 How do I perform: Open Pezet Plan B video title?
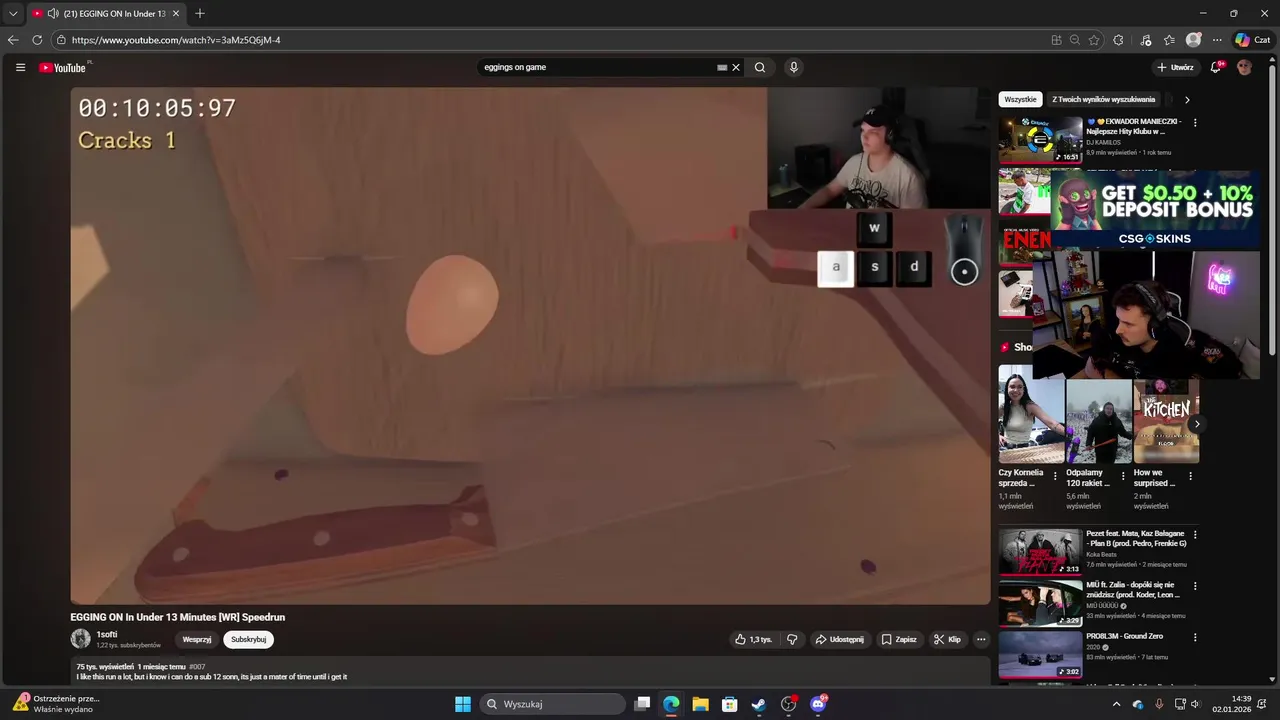pos(1136,538)
